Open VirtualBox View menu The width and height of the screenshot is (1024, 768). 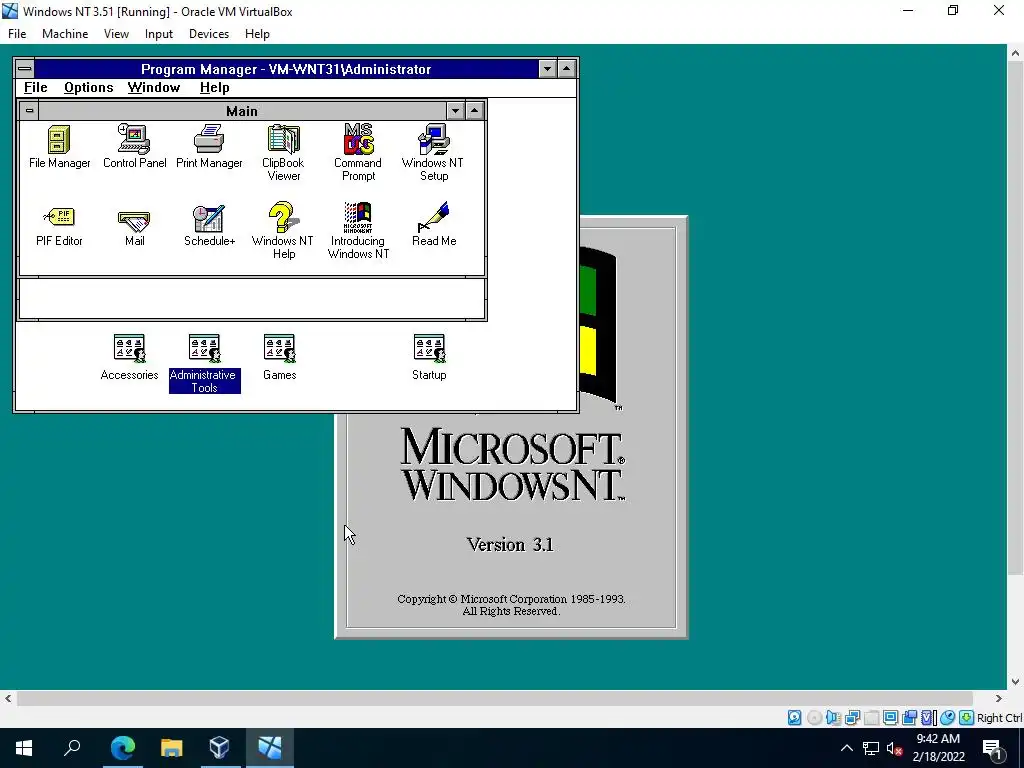click(116, 34)
